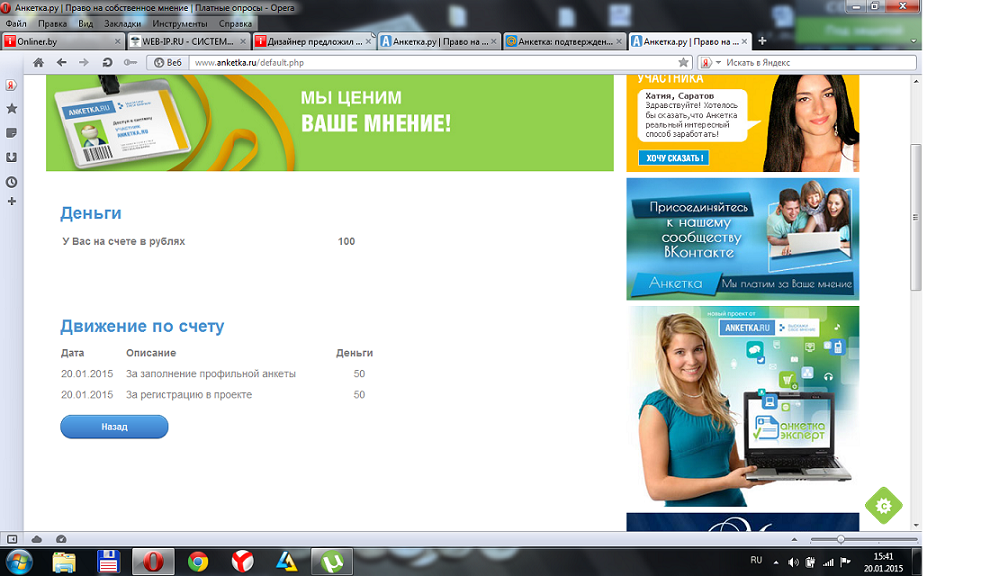Image resolution: width=981 pixels, height=576 pixels.
Task: Click the RU language indicator
Action: tap(756, 560)
